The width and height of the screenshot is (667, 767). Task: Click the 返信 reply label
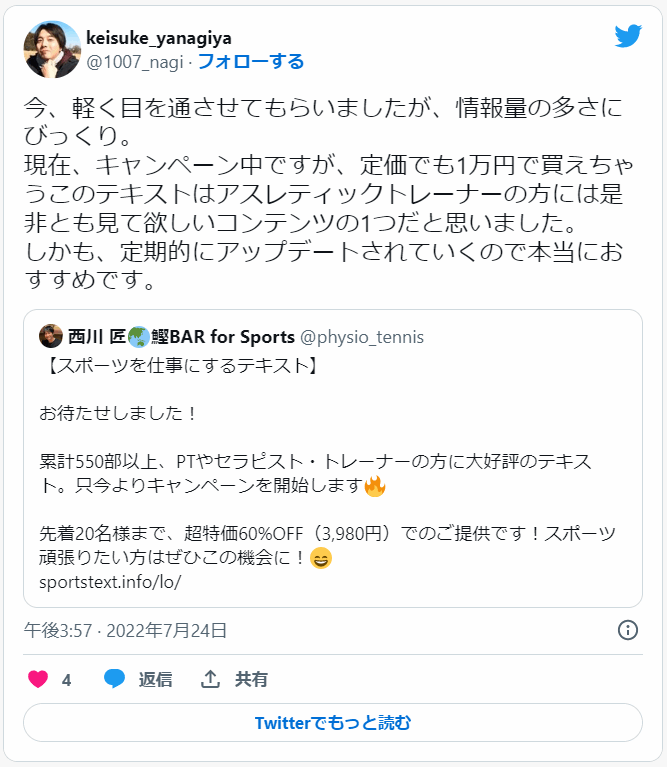pyautogui.click(x=155, y=680)
